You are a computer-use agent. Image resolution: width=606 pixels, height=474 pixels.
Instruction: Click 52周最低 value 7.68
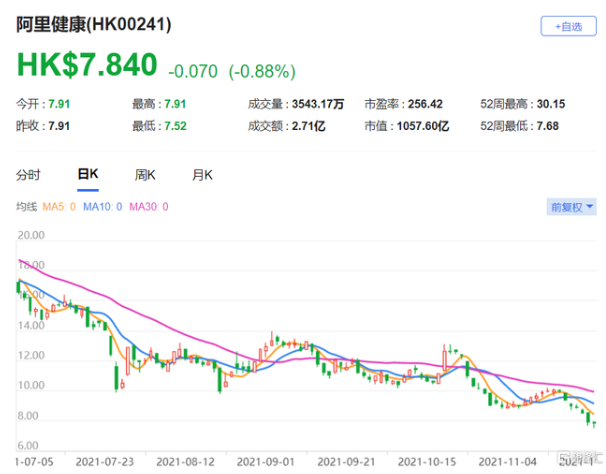coord(548,126)
